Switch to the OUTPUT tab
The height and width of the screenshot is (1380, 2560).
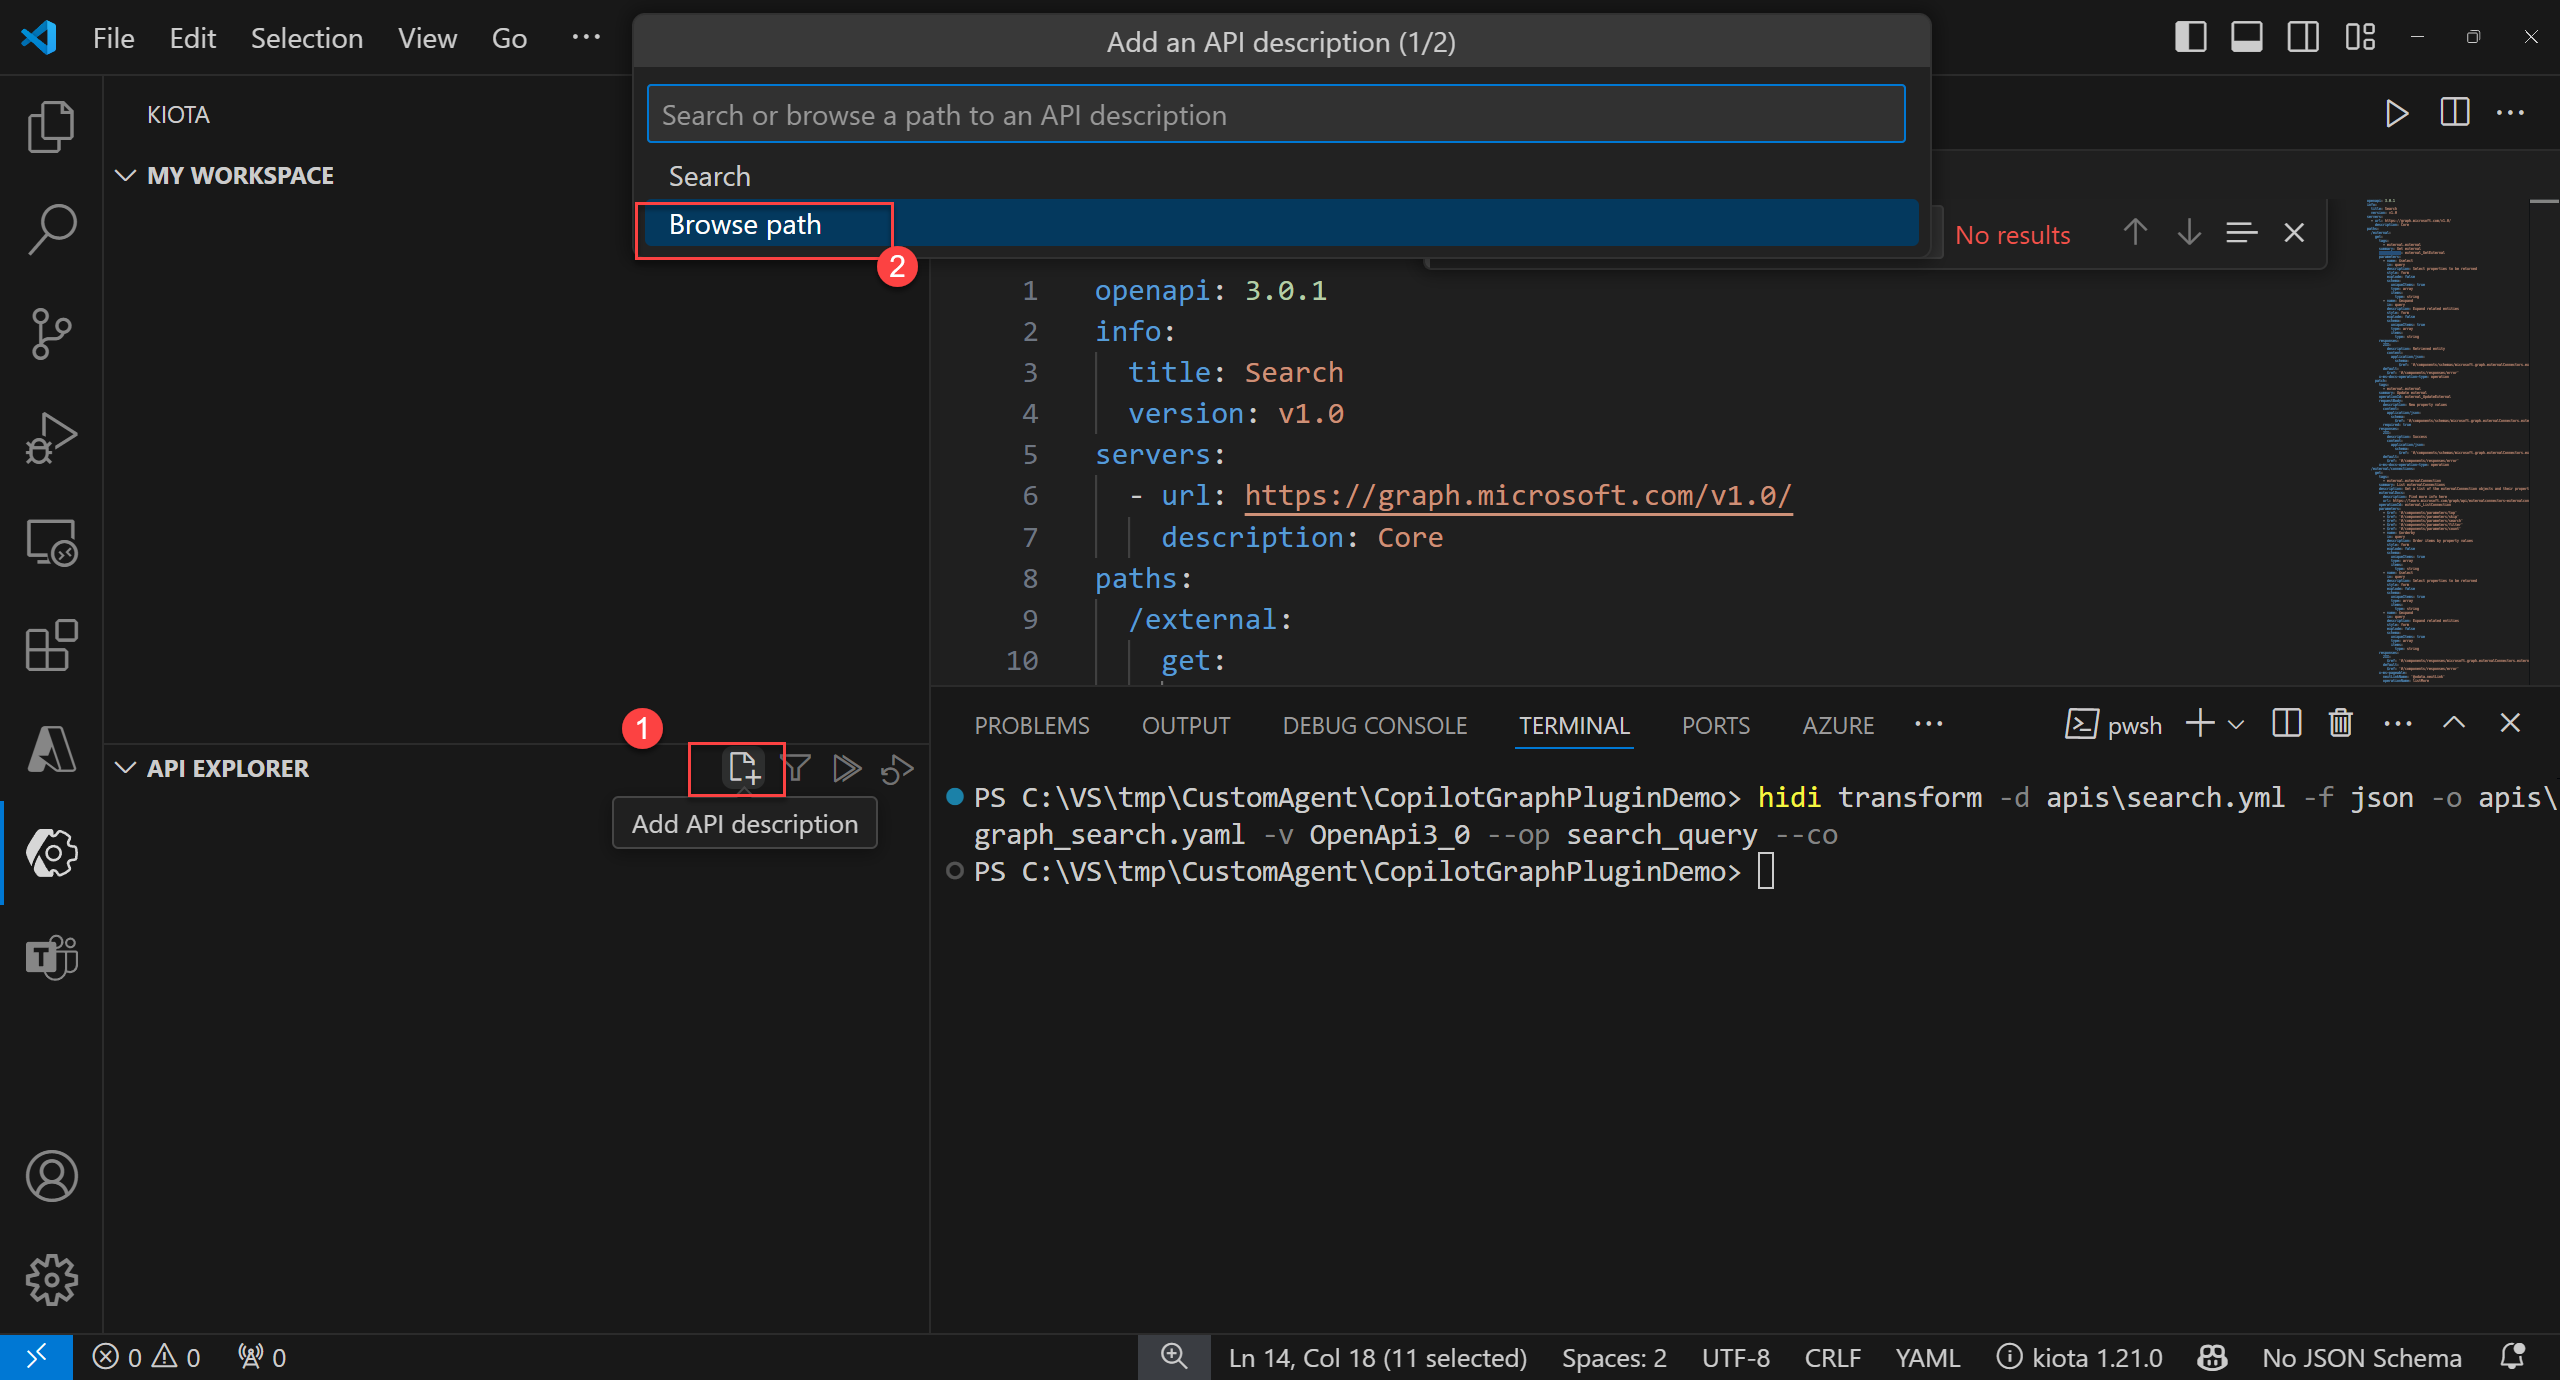pos(1185,725)
